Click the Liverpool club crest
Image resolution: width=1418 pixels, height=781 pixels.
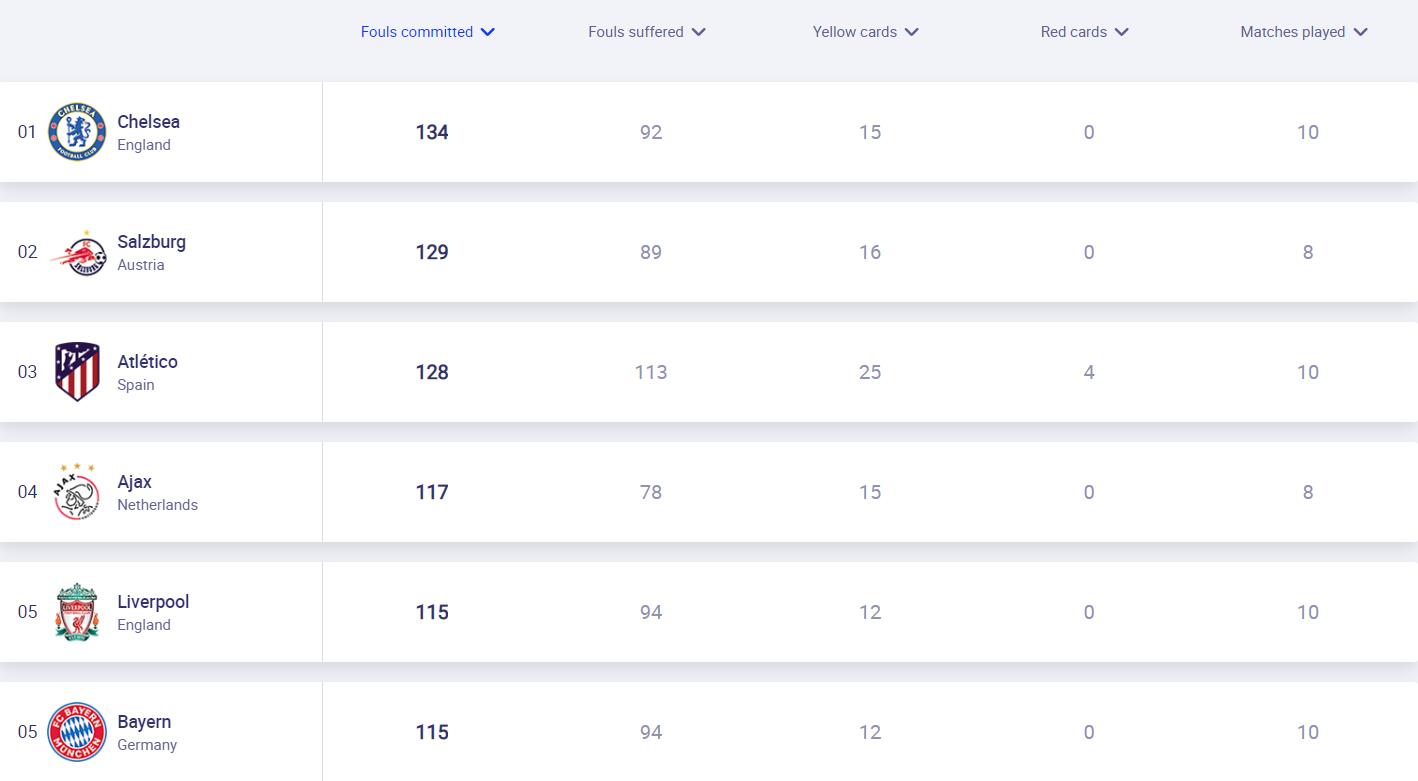pyautogui.click(x=77, y=612)
